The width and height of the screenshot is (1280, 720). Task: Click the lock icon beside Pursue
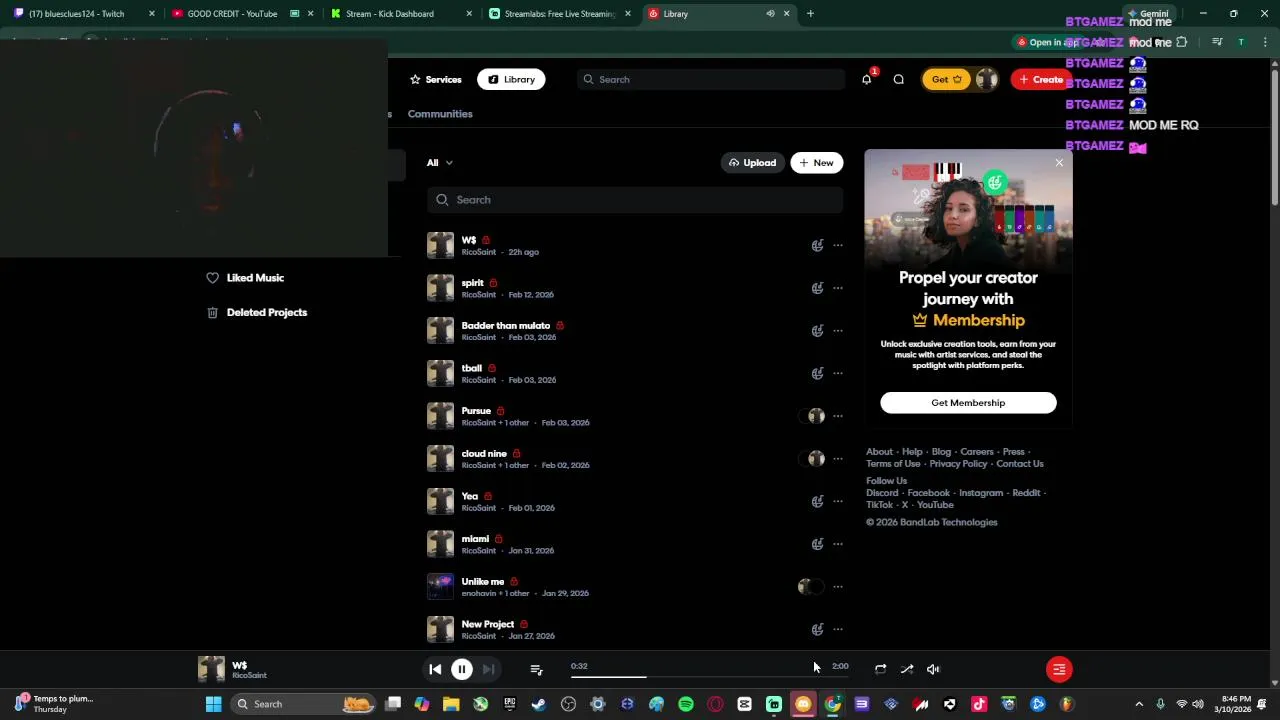(x=500, y=411)
